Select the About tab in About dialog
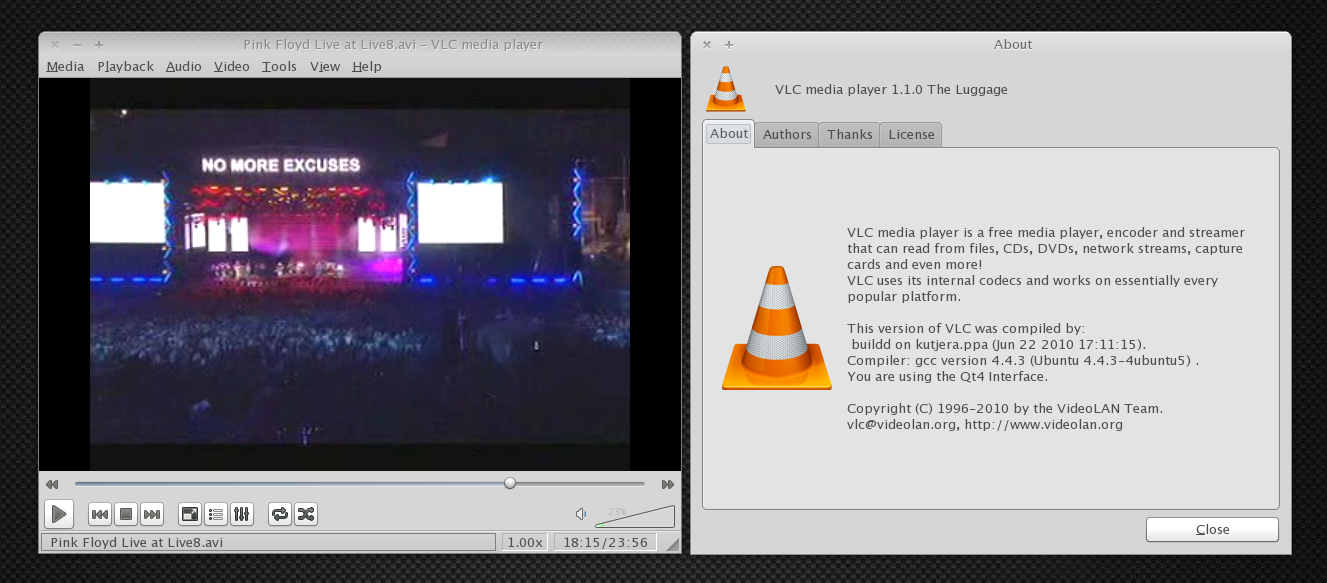 click(x=729, y=134)
